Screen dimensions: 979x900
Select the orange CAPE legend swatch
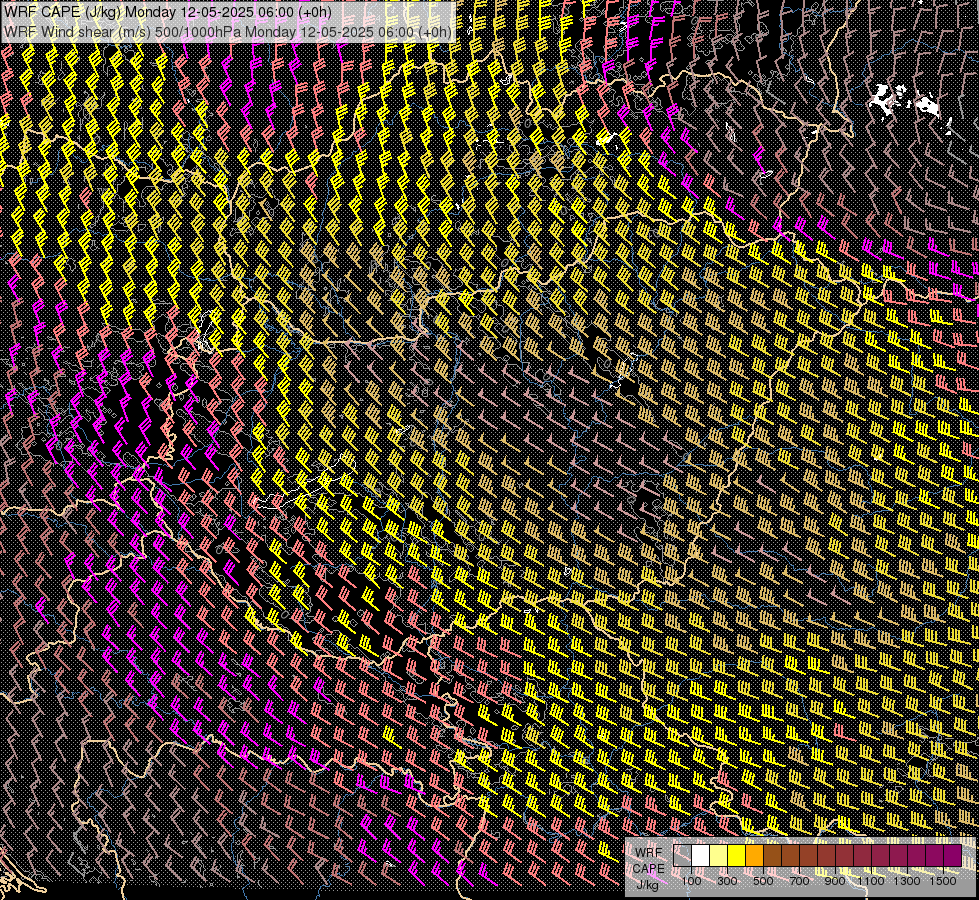pyautogui.click(x=754, y=855)
